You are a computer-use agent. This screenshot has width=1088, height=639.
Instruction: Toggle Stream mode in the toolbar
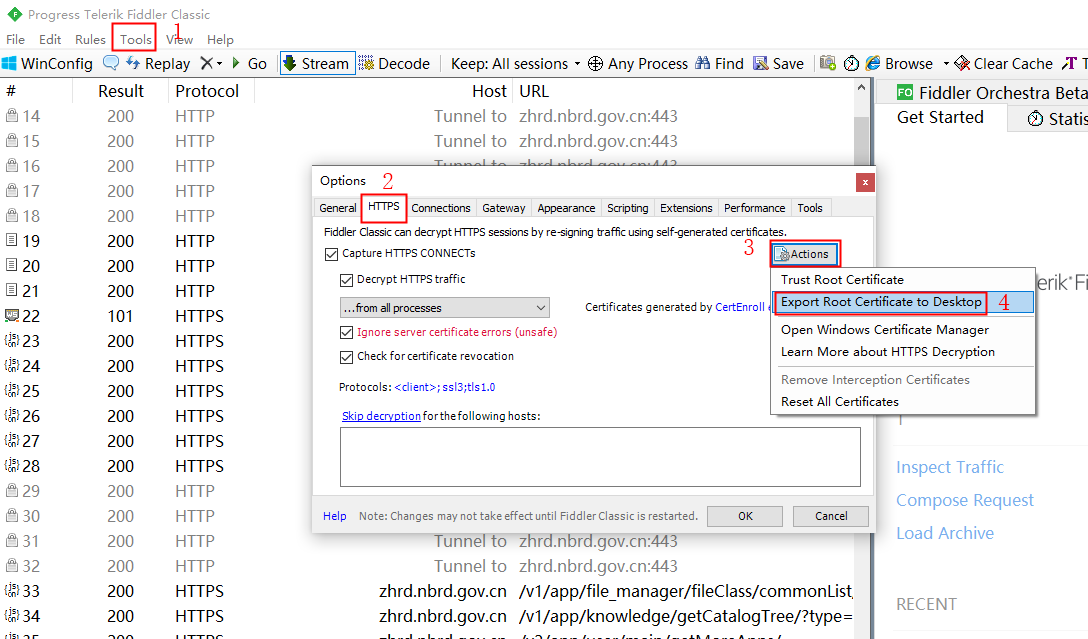pos(317,64)
